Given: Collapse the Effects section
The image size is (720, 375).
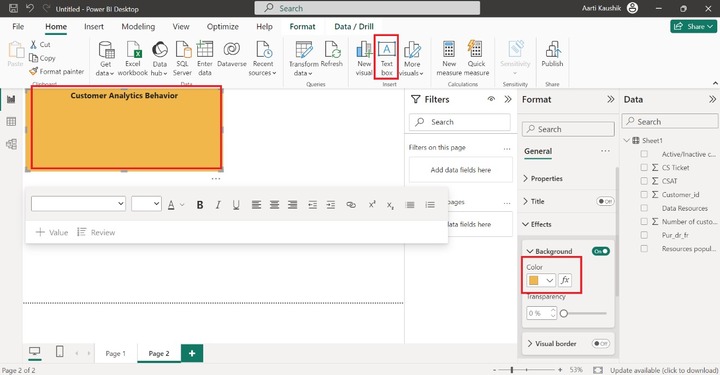Looking at the screenshot, I should point(537,224).
